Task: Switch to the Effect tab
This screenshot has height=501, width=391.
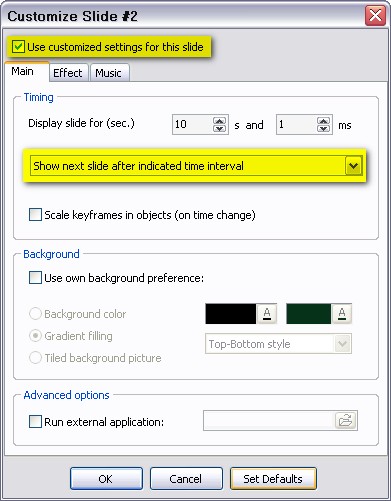Action: 68,73
